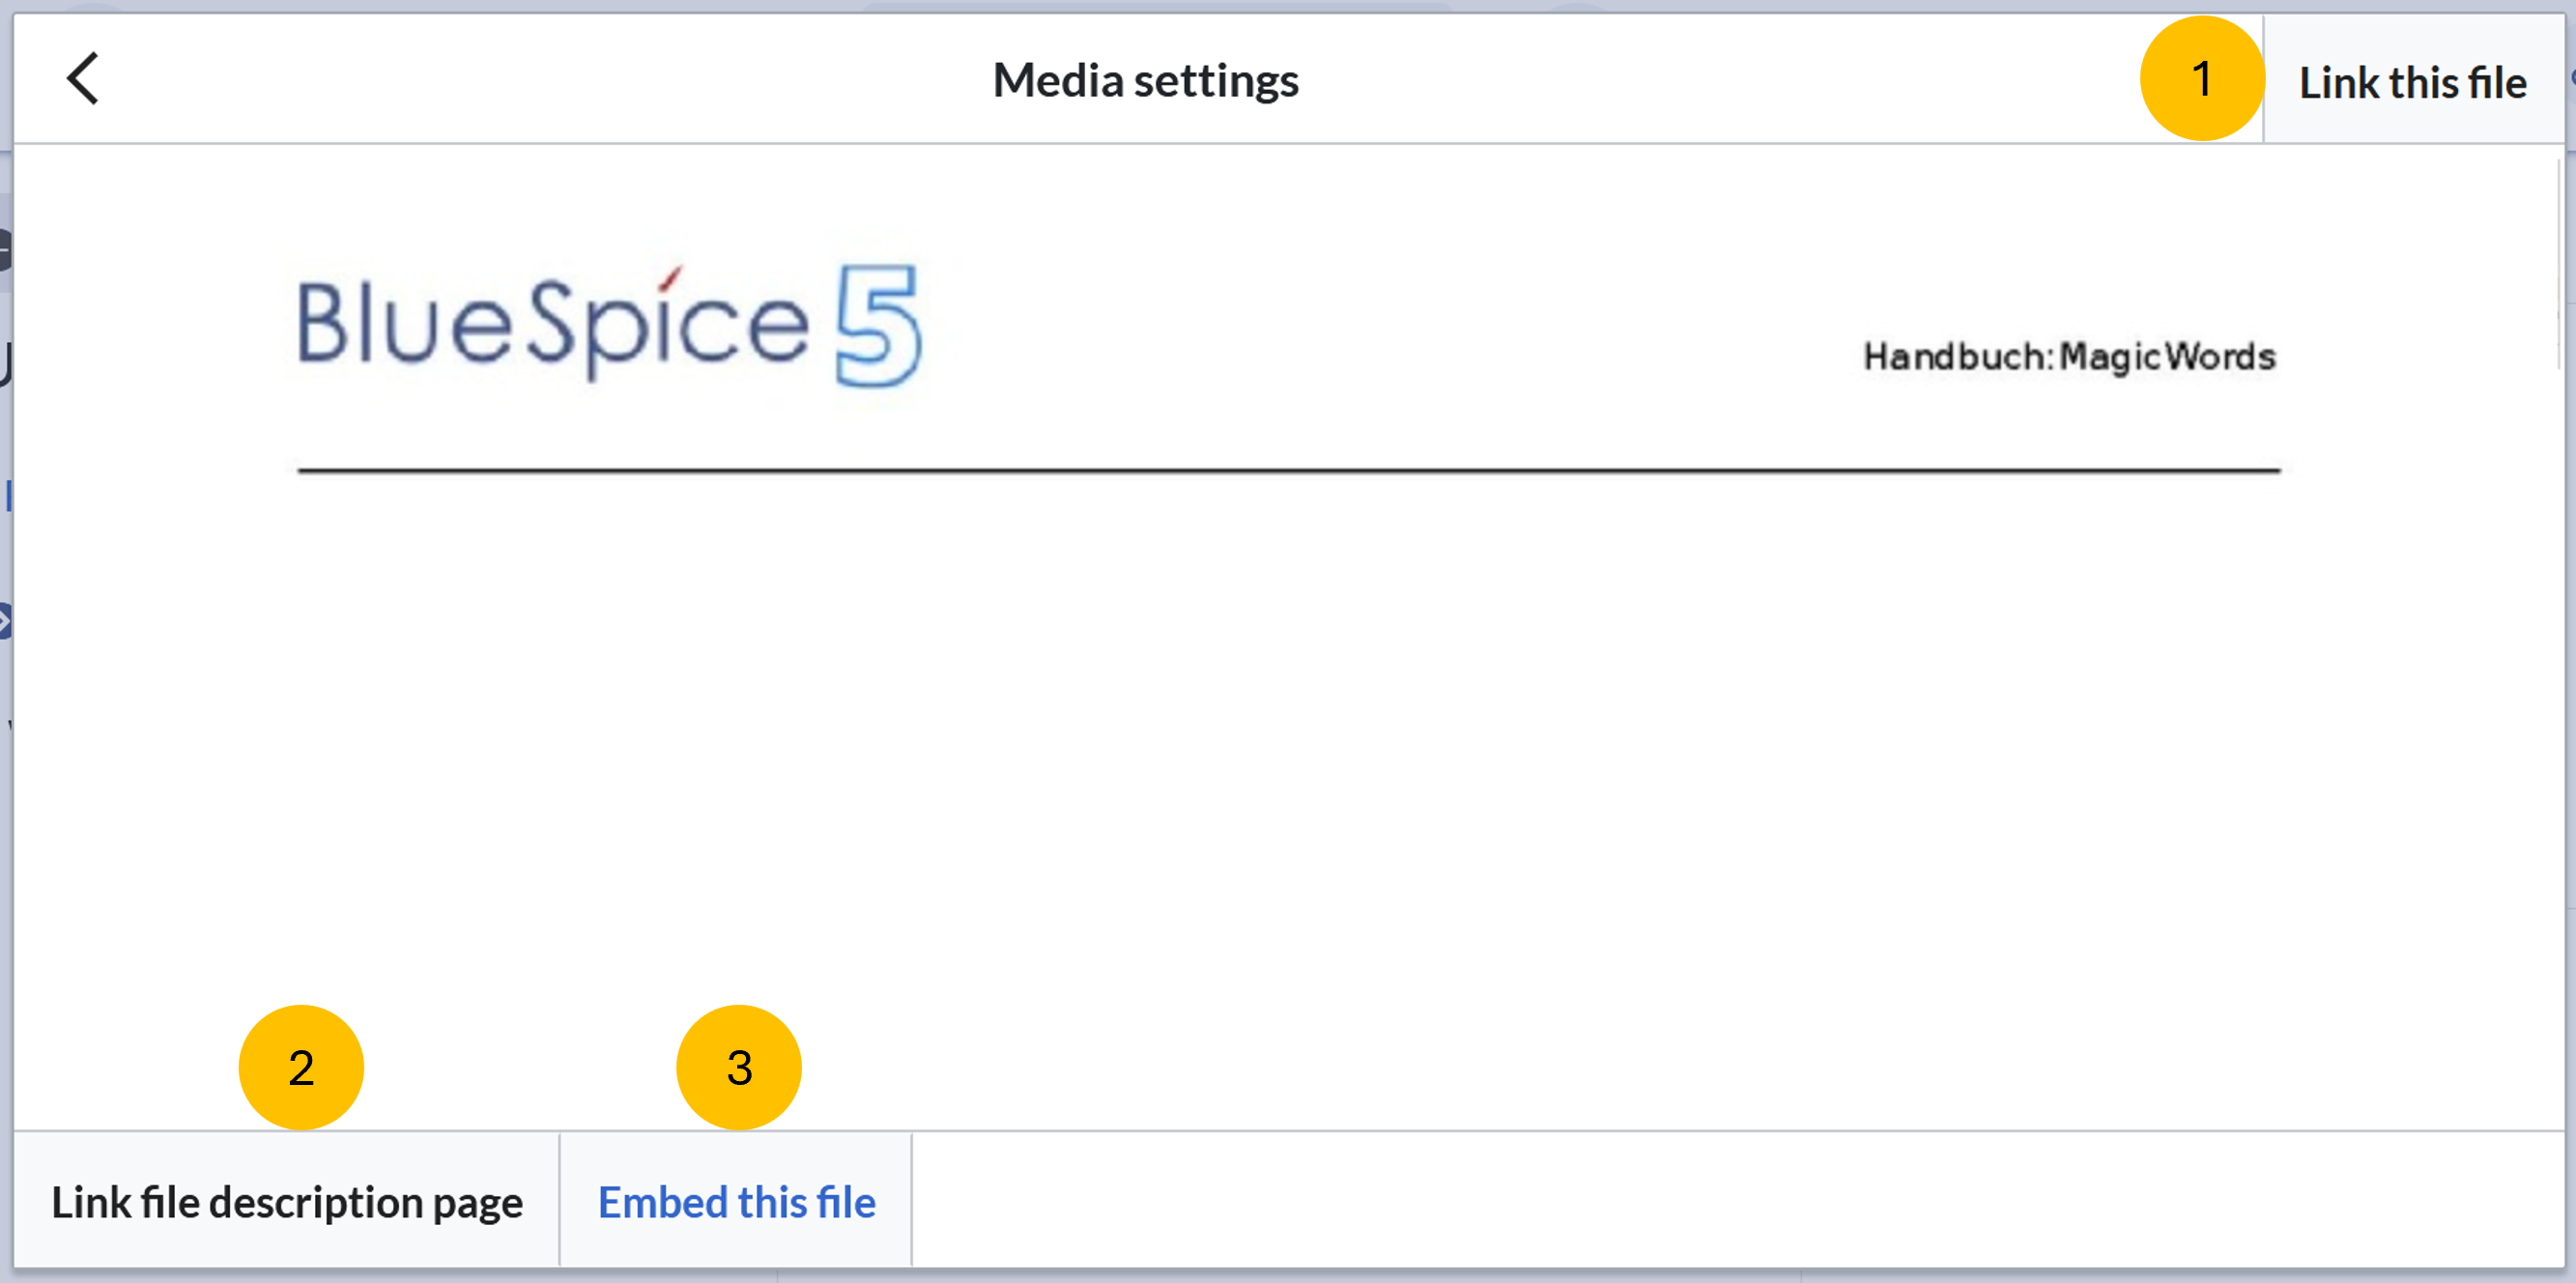This screenshot has height=1283, width=2576.
Task: Click the Handbuch:MagicWords text in preview
Action: pyautogui.click(x=2069, y=357)
